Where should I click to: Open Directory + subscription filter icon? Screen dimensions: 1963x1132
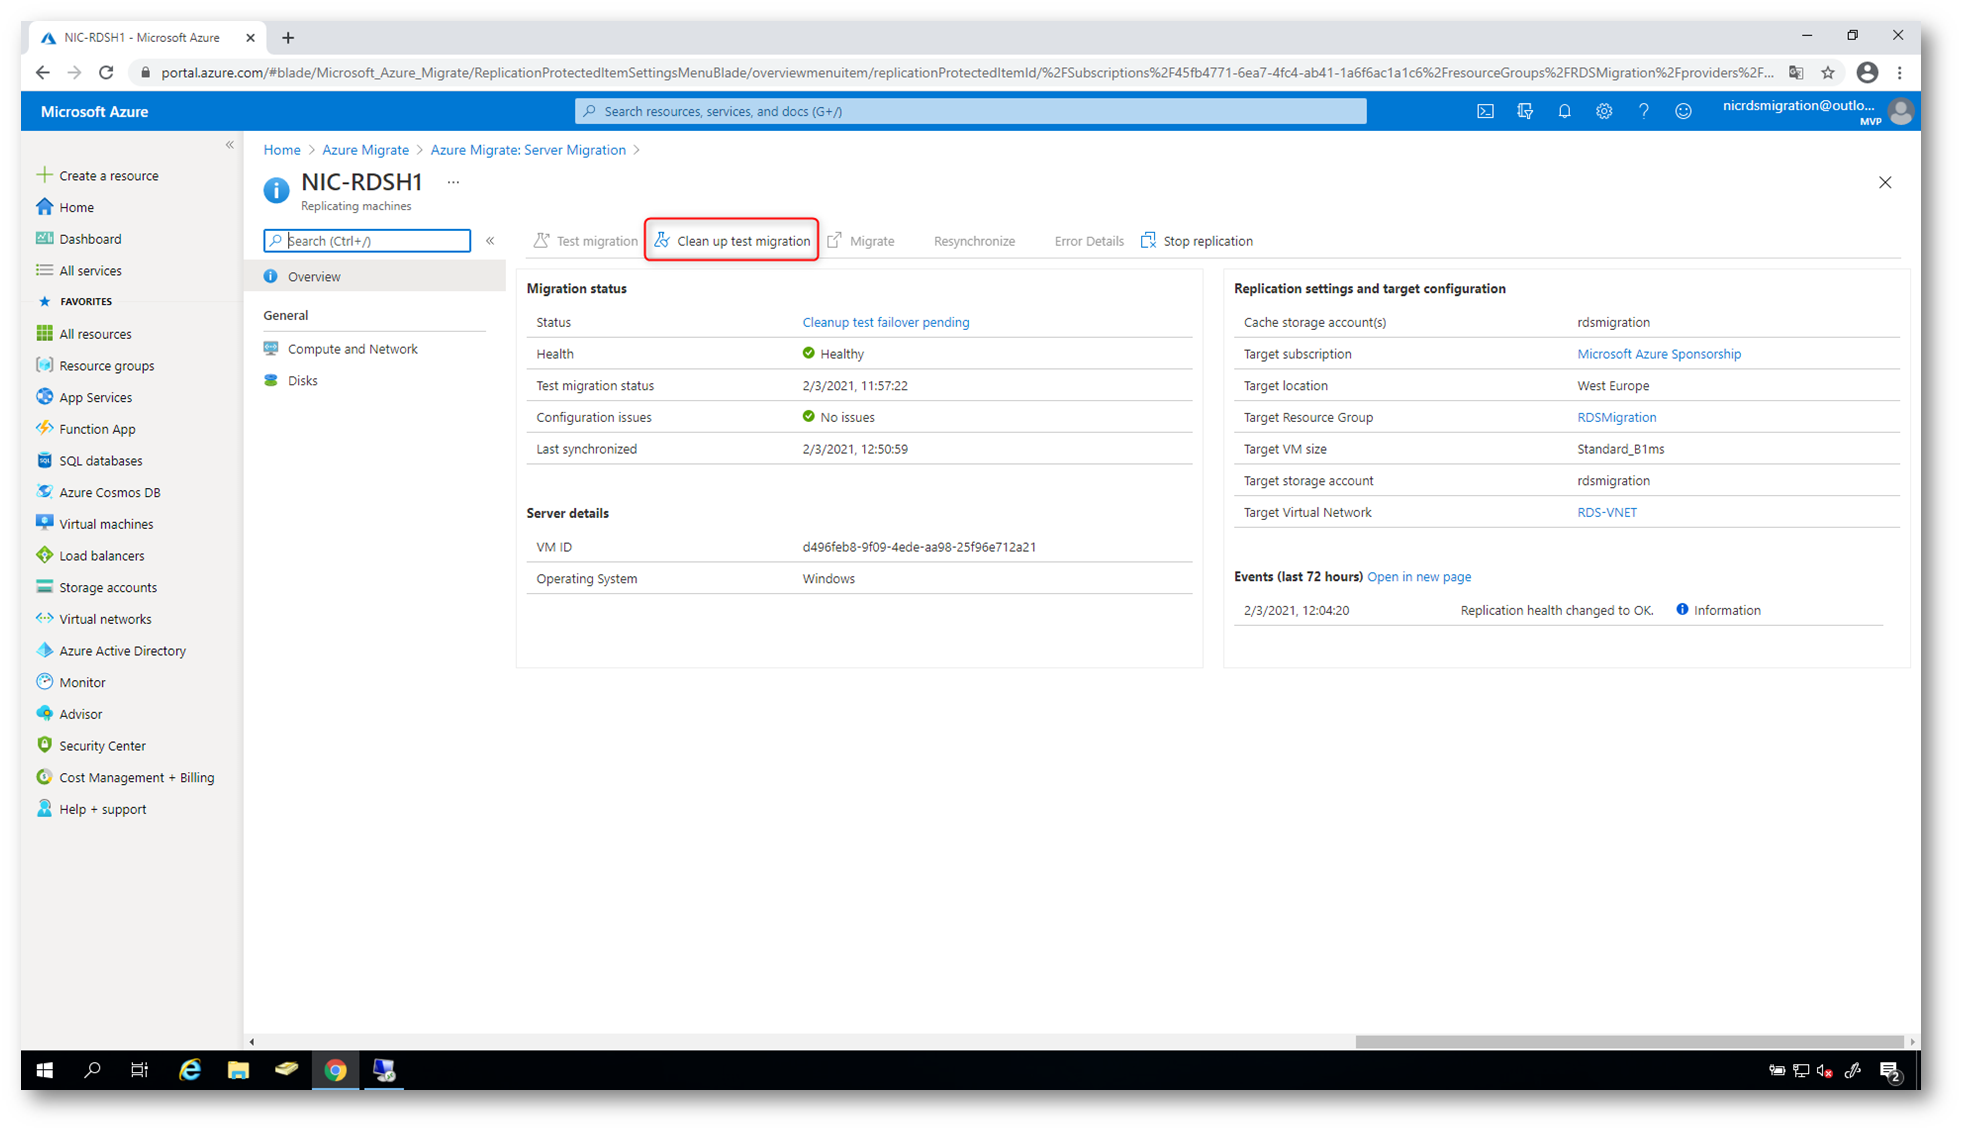pyautogui.click(x=1524, y=111)
